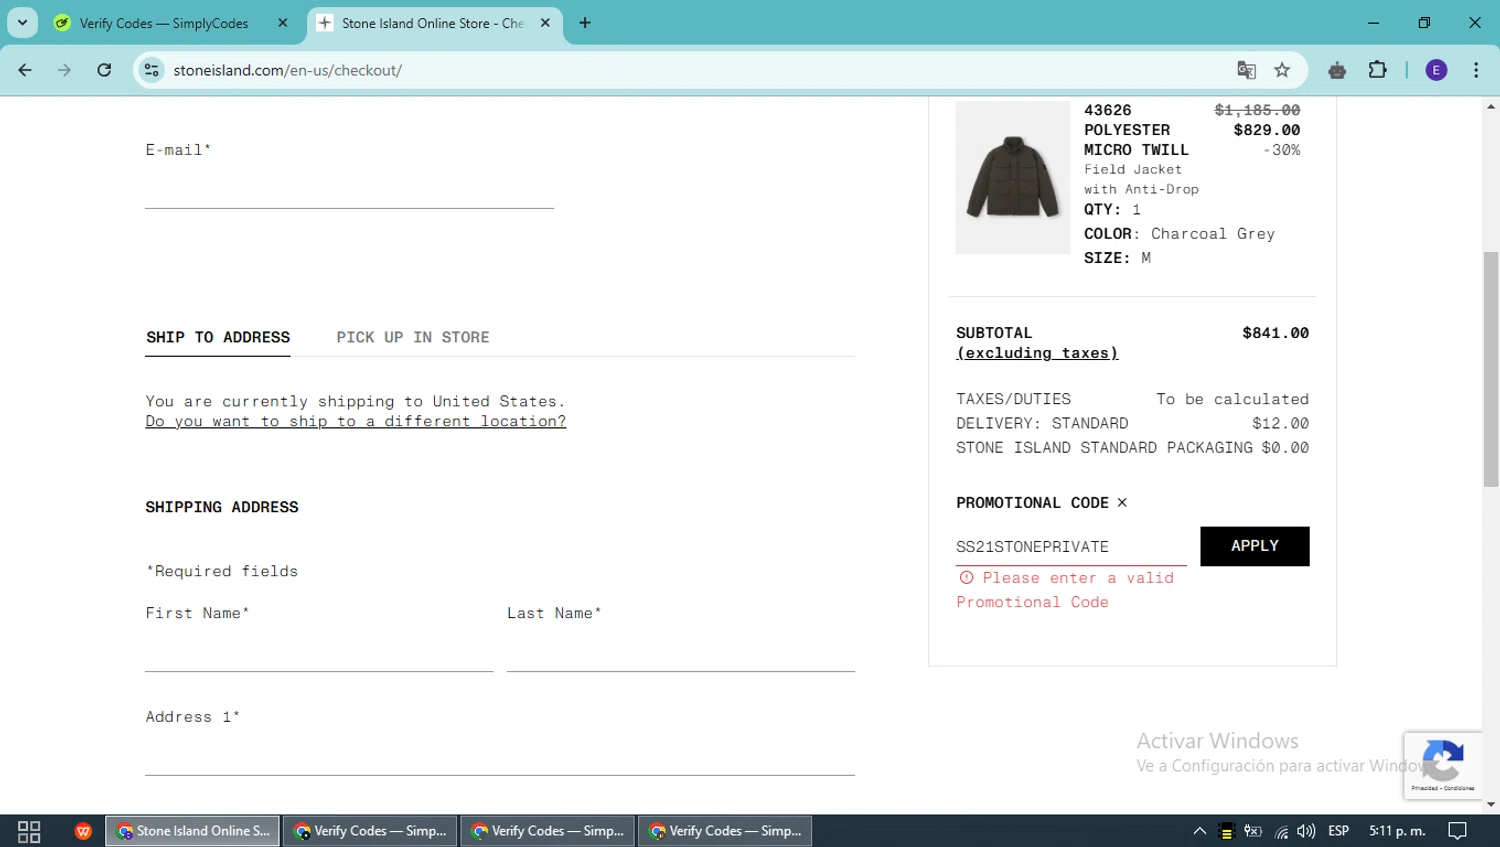Click the battery tray icon
The width and height of the screenshot is (1500, 847).
click(1253, 831)
